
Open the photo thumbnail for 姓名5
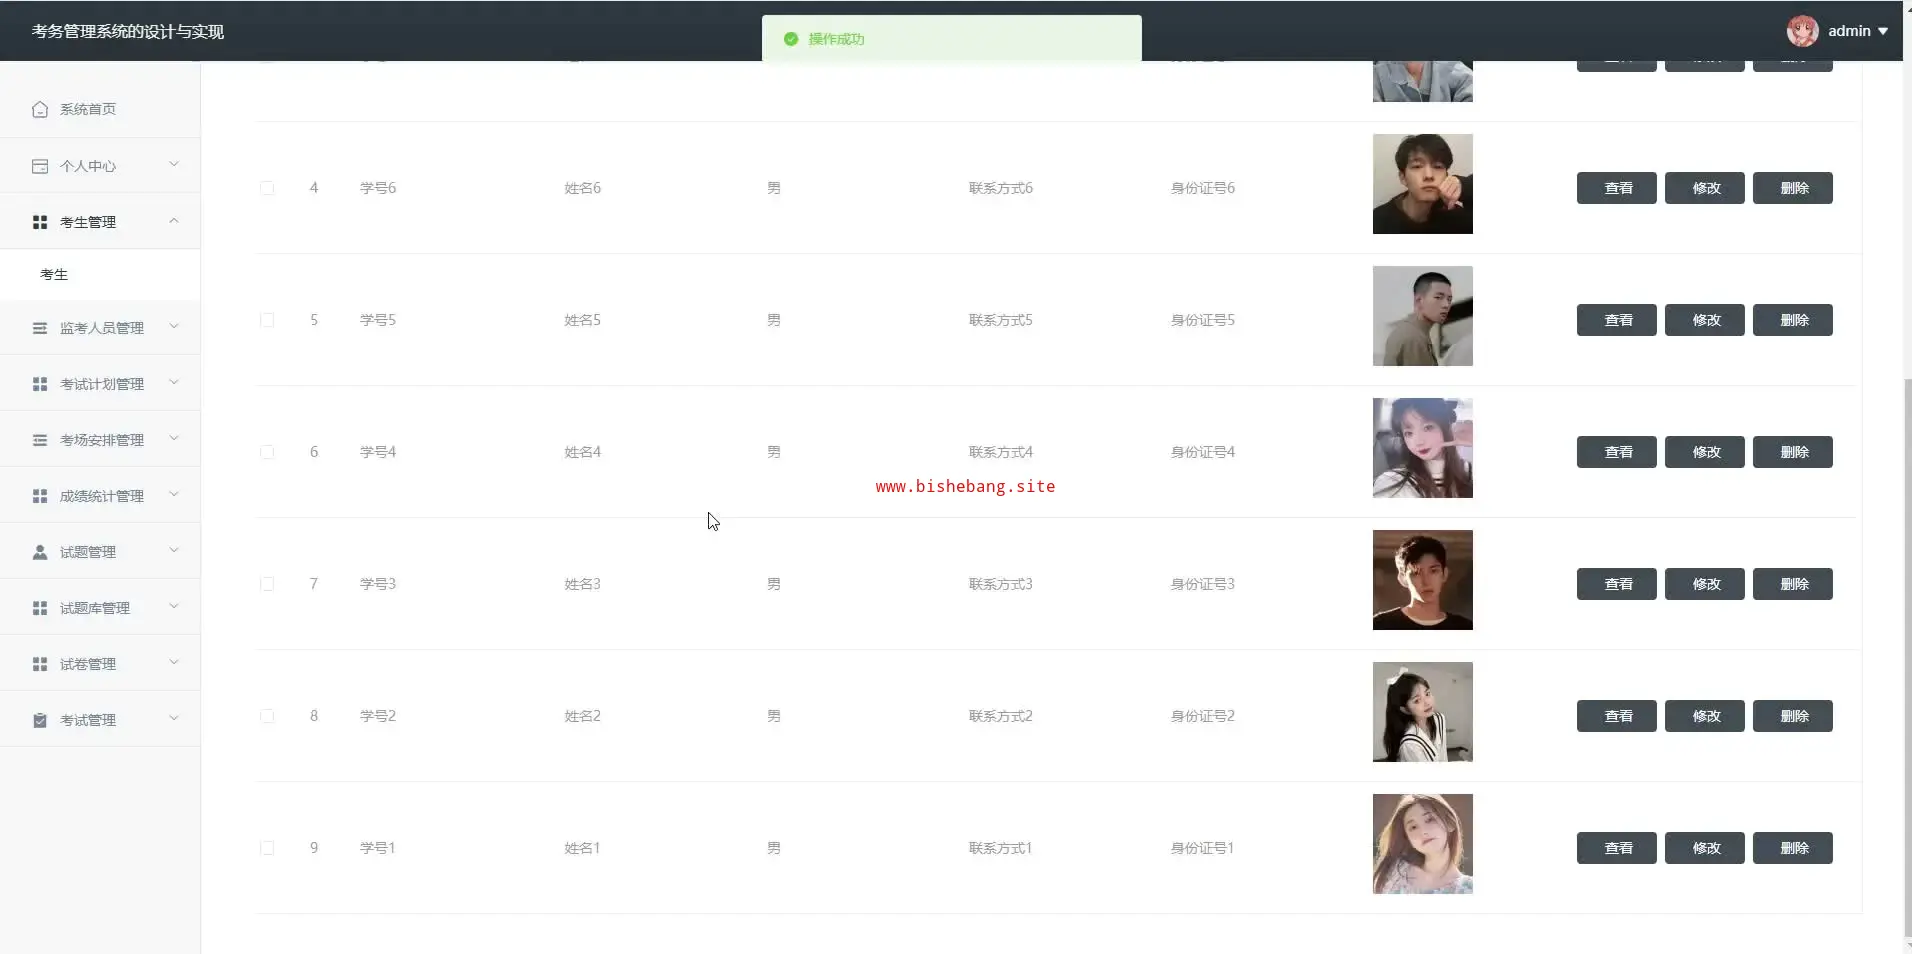click(x=1423, y=316)
